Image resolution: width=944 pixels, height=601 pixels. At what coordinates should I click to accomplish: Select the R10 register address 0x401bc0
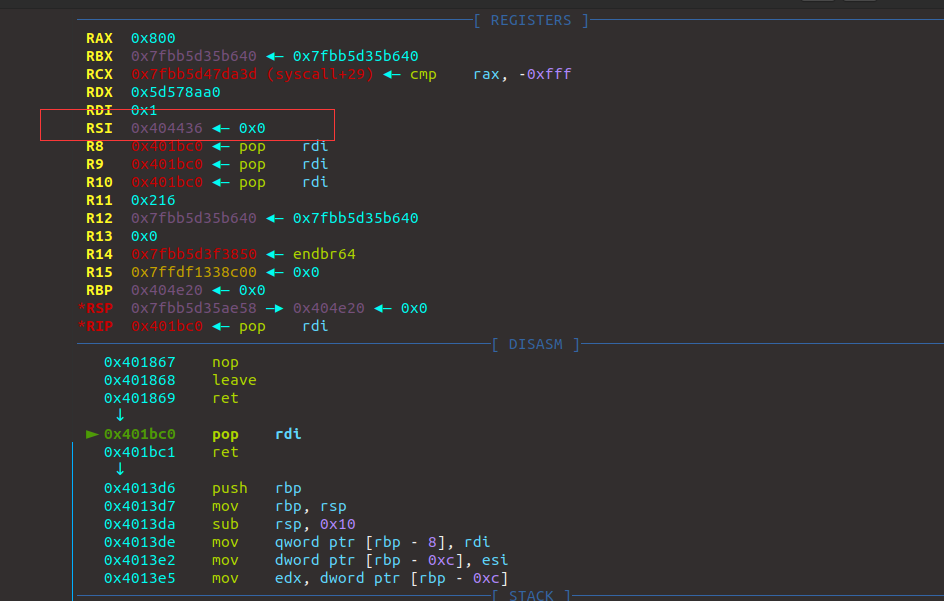pyautogui.click(x=167, y=182)
